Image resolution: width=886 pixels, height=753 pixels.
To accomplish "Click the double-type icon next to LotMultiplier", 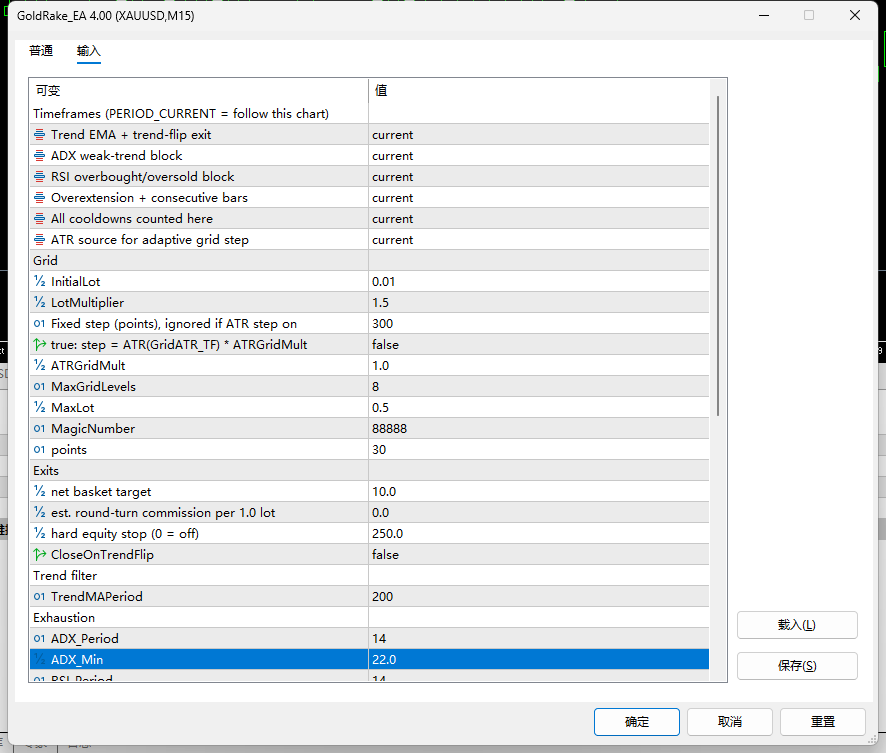I will point(40,302).
